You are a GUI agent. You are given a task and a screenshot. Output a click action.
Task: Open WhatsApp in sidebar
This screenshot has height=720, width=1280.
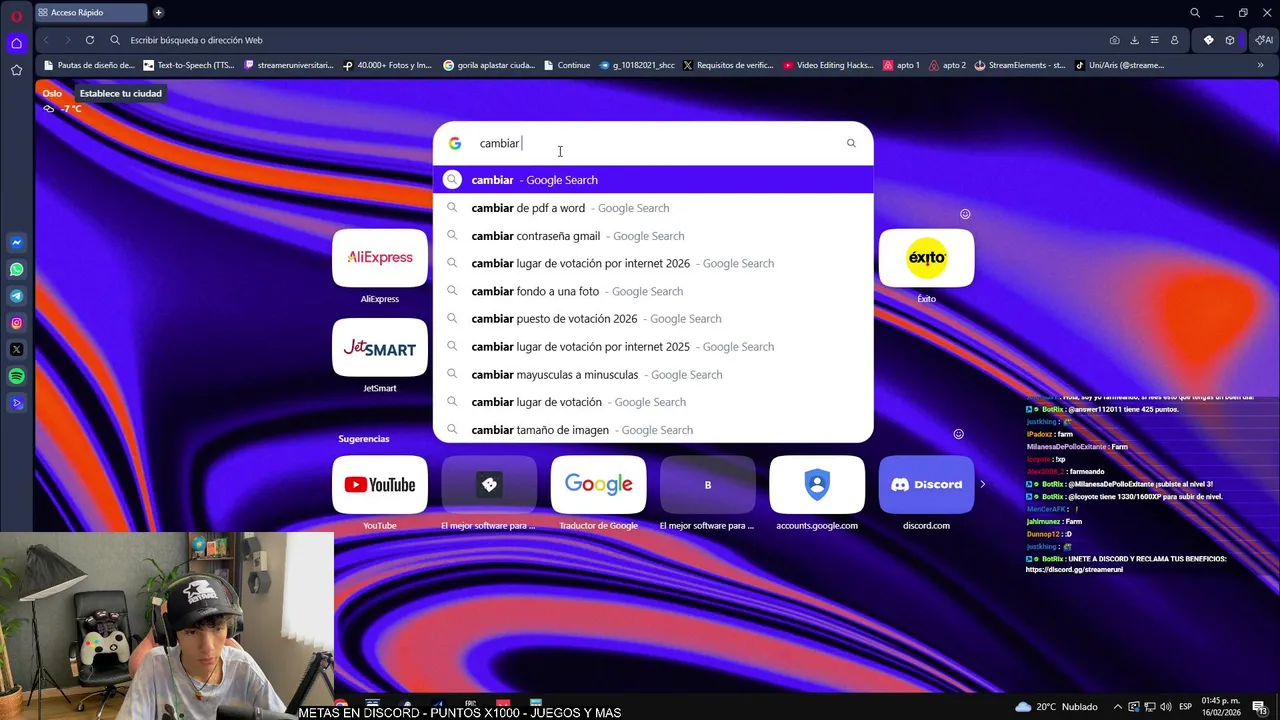pos(16,269)
